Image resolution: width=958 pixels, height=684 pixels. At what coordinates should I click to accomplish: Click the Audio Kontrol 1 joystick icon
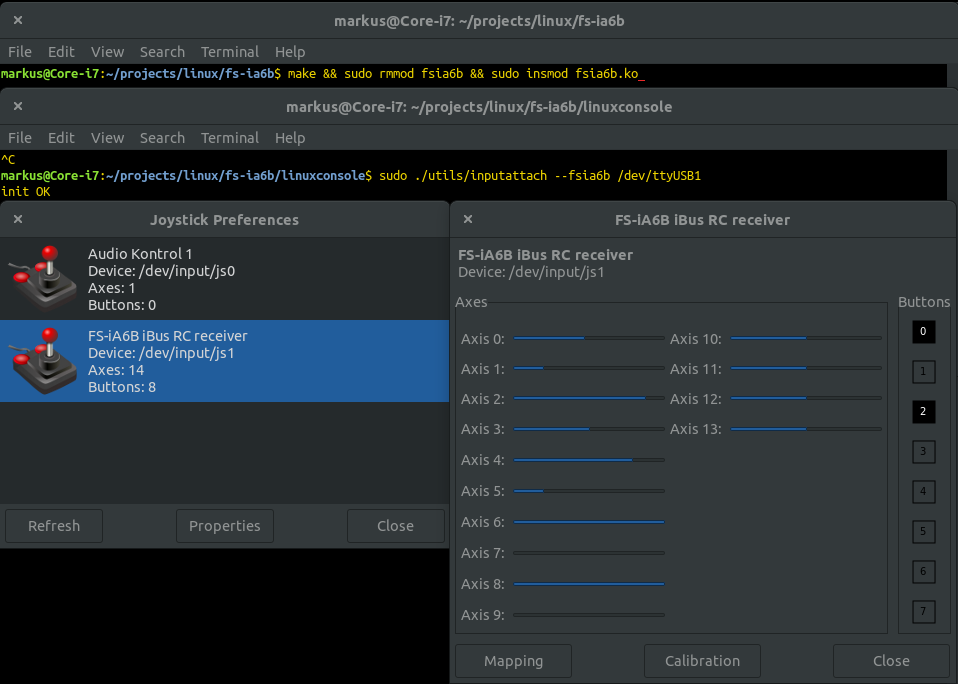coord(42,278)
